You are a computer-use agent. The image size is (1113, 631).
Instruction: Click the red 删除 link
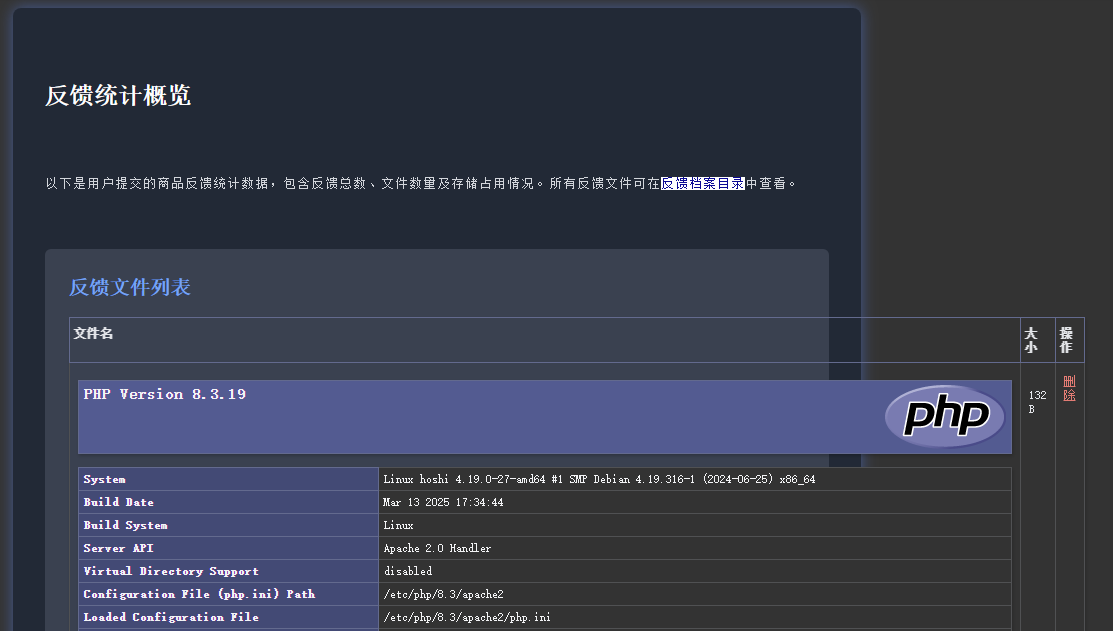[1069, 388]
